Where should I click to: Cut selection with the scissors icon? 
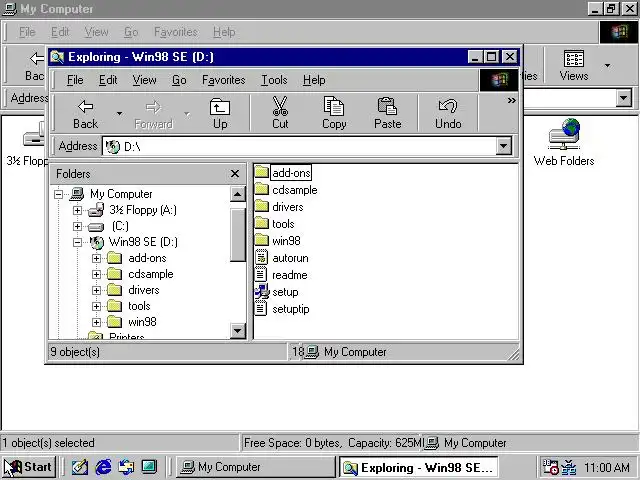pos(280,107)
